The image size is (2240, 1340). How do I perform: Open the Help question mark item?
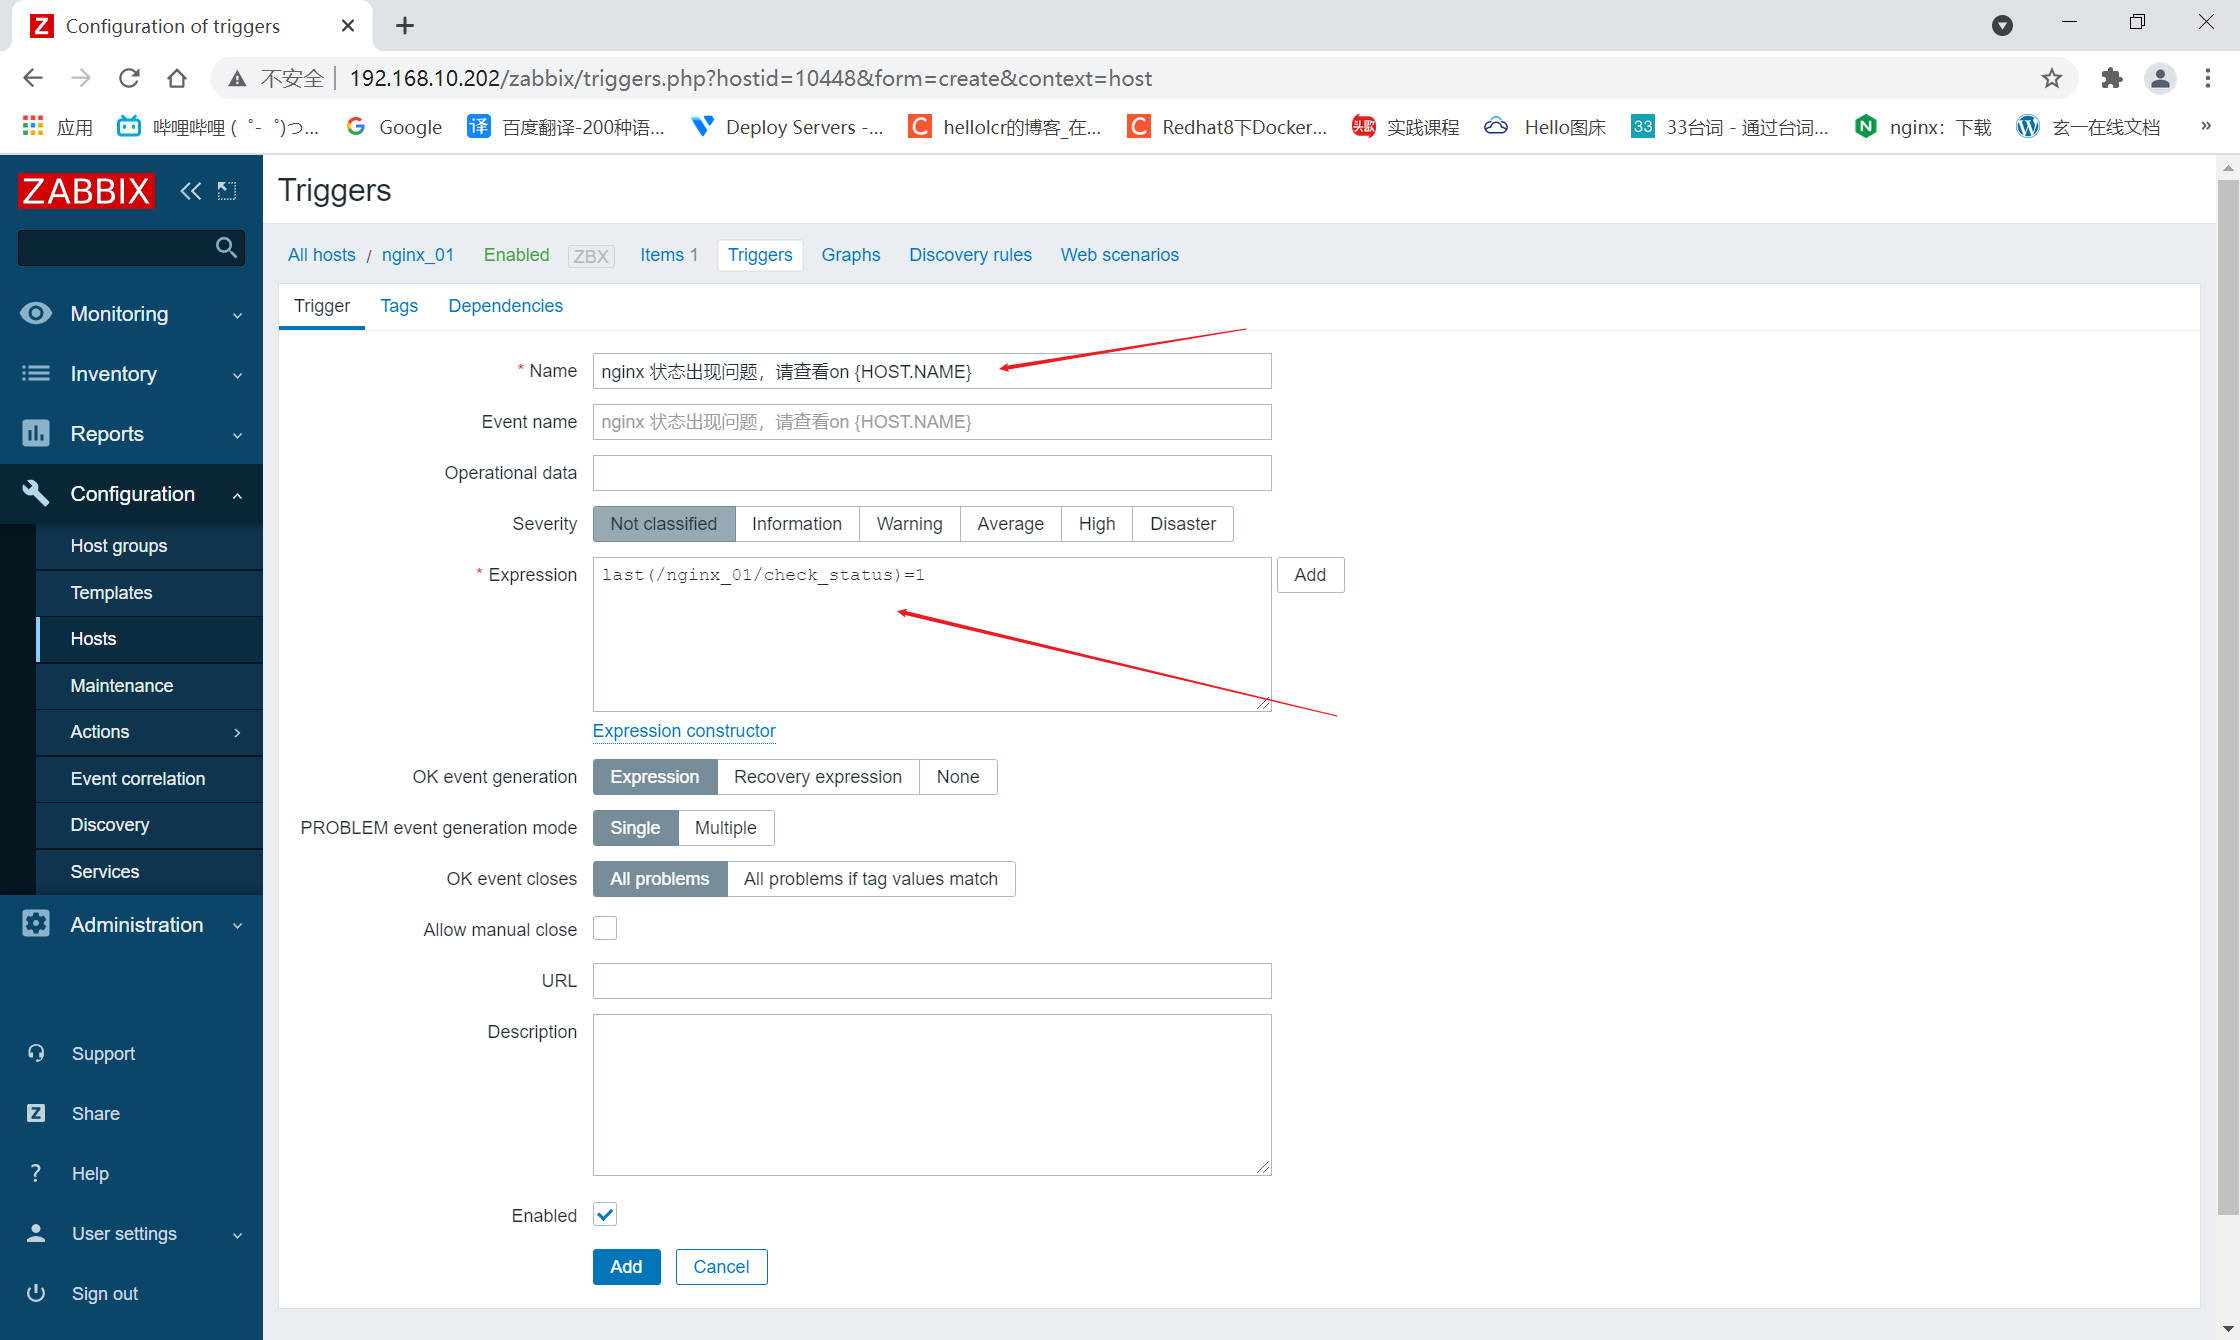point(36,1173)
